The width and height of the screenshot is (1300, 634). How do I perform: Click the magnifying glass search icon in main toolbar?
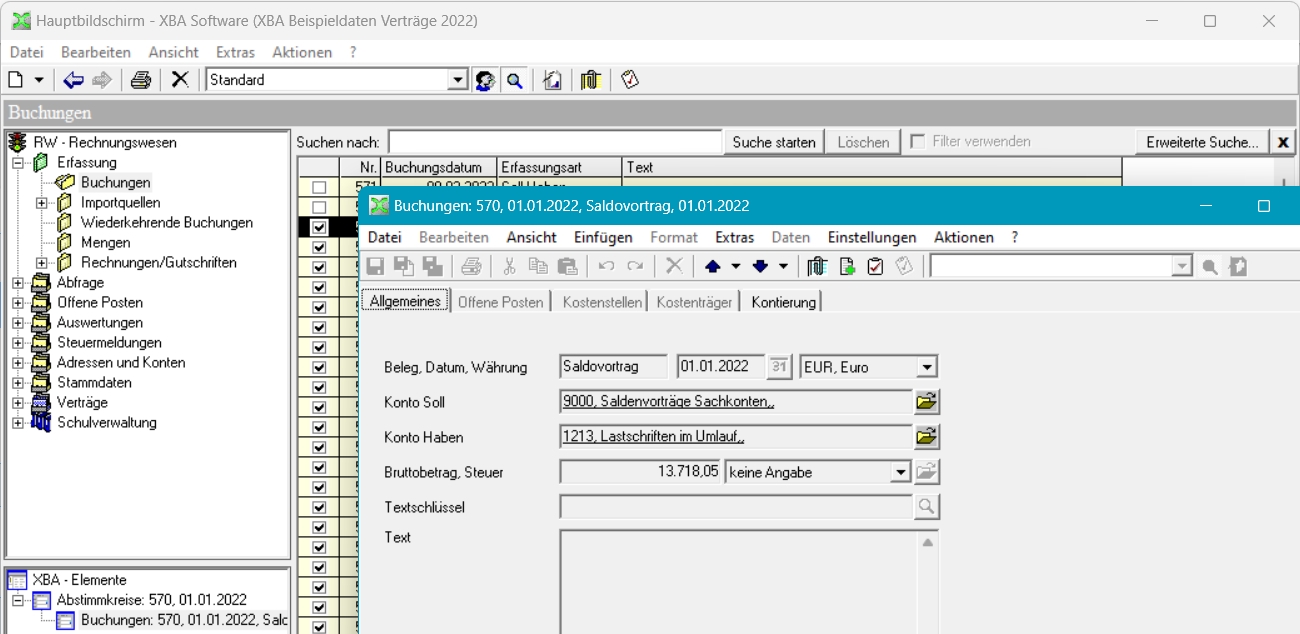tap(514, 80)
